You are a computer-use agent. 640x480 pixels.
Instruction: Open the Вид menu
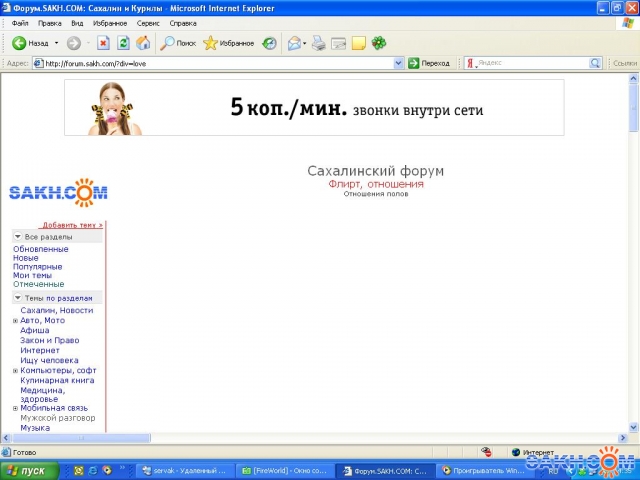coord(77,22)
